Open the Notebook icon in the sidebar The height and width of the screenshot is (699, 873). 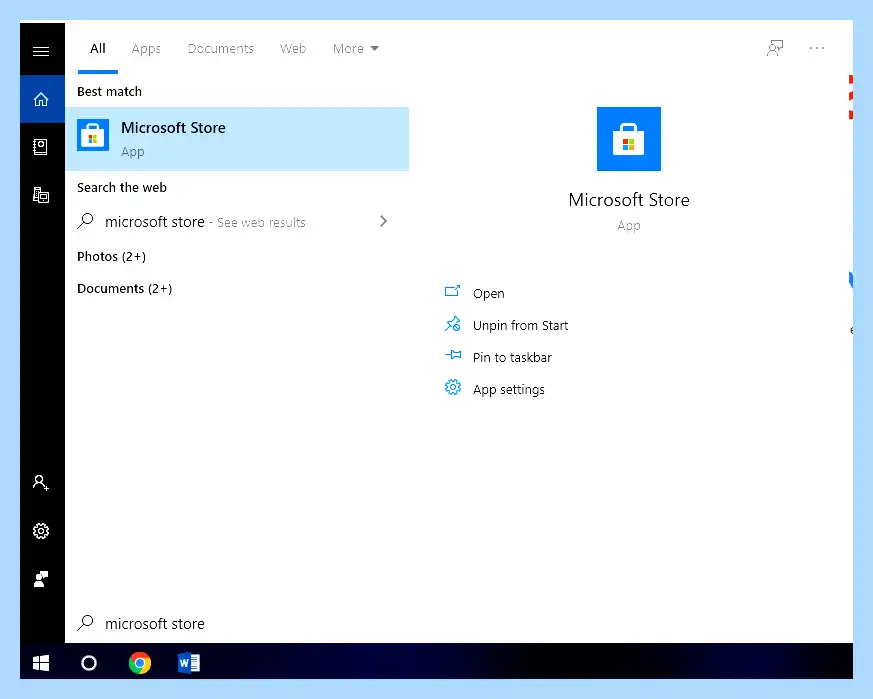(41, 147)
